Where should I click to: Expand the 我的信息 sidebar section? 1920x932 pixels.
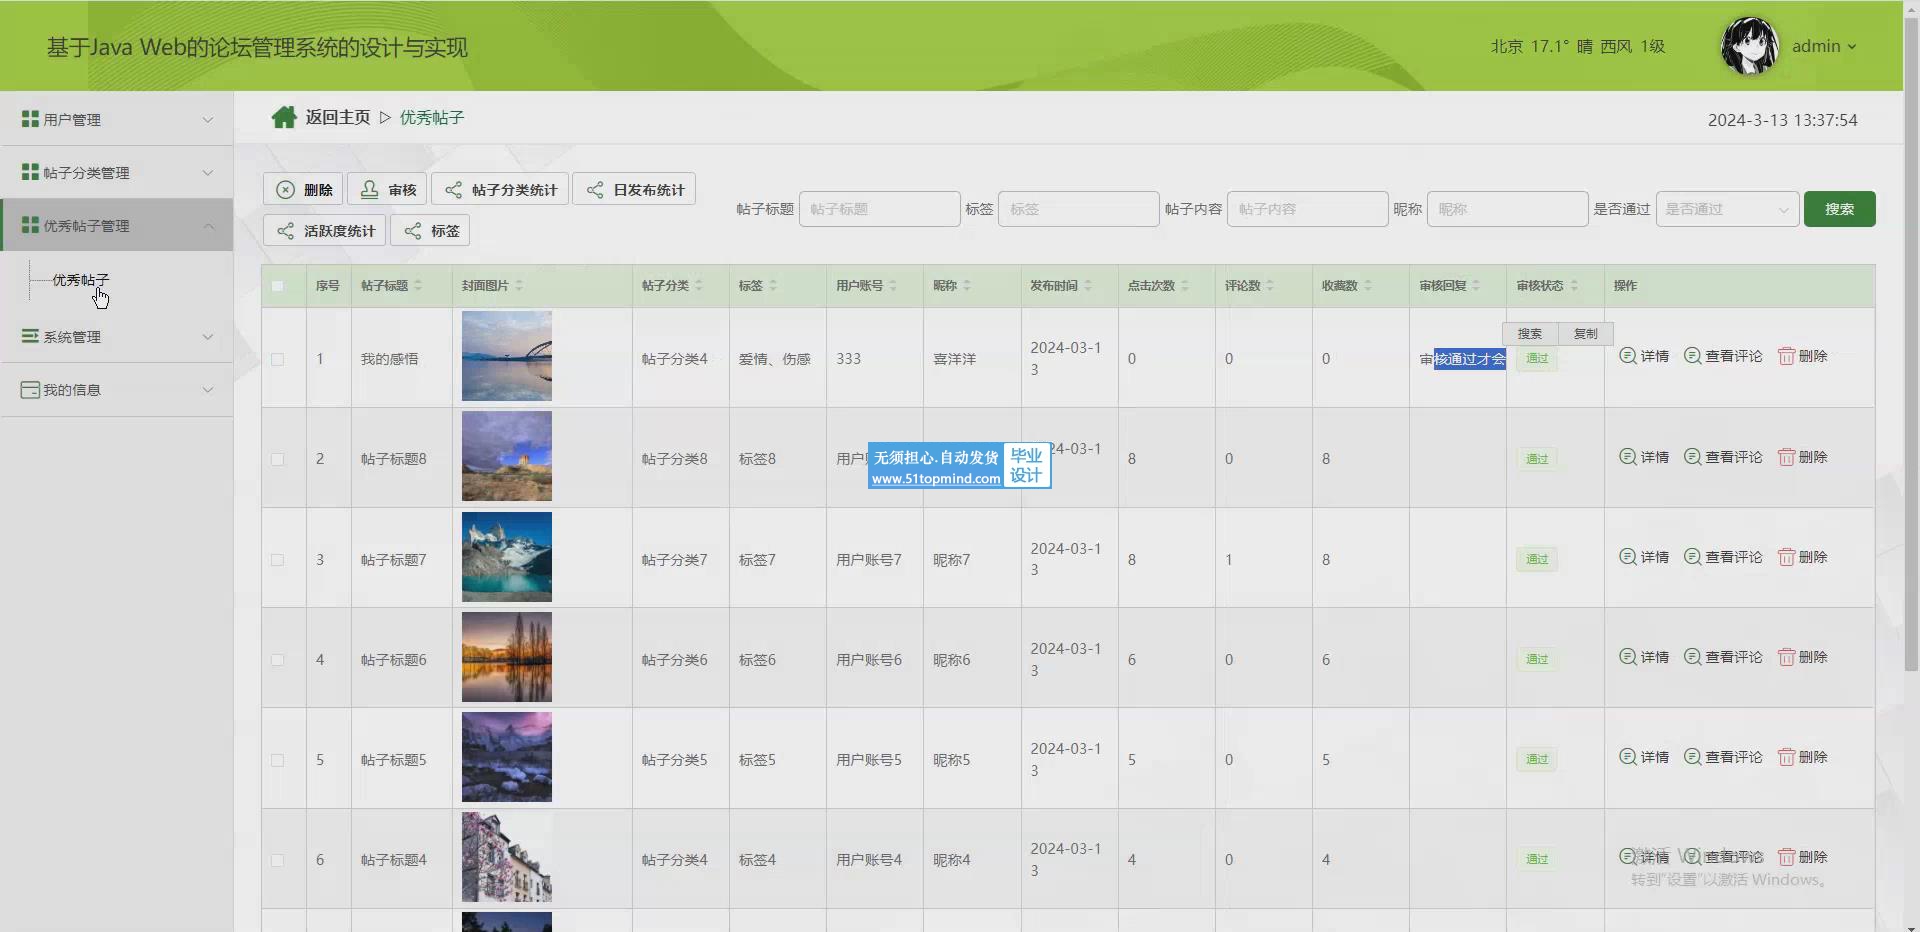(117, 389)
